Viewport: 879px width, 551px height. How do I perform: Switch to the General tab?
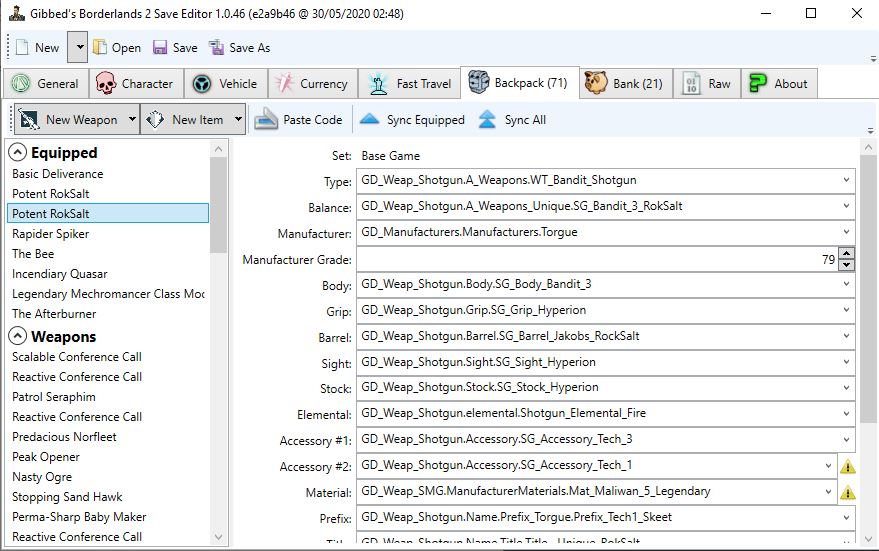click(x=45, y=84)
